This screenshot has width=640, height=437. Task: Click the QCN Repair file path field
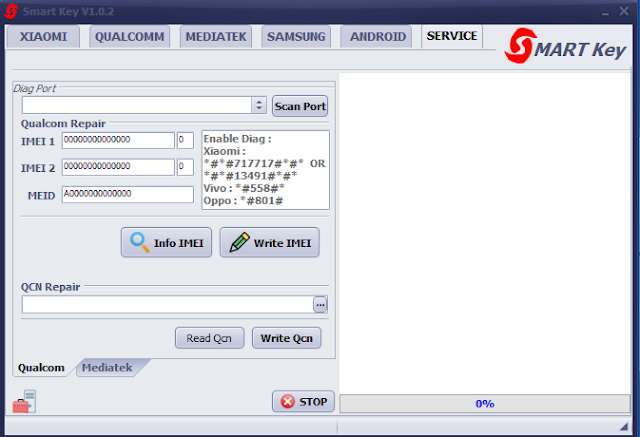click(168, 304)
